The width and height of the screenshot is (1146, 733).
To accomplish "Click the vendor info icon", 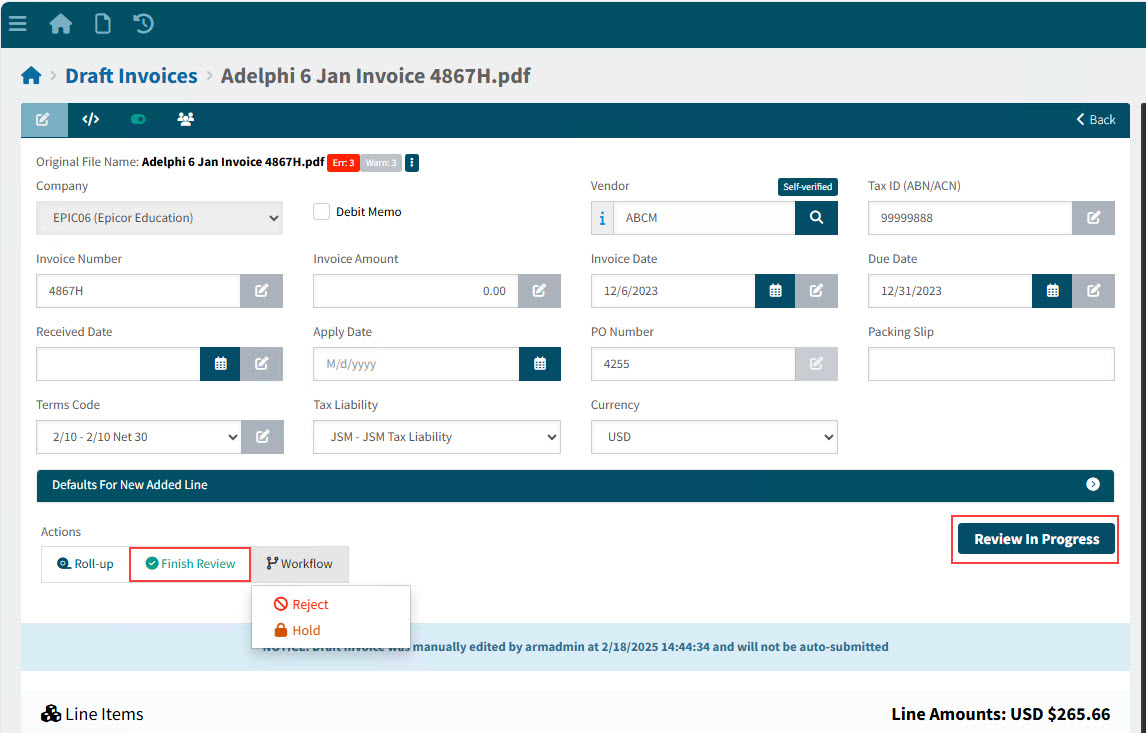I will [x=602, y=218].
